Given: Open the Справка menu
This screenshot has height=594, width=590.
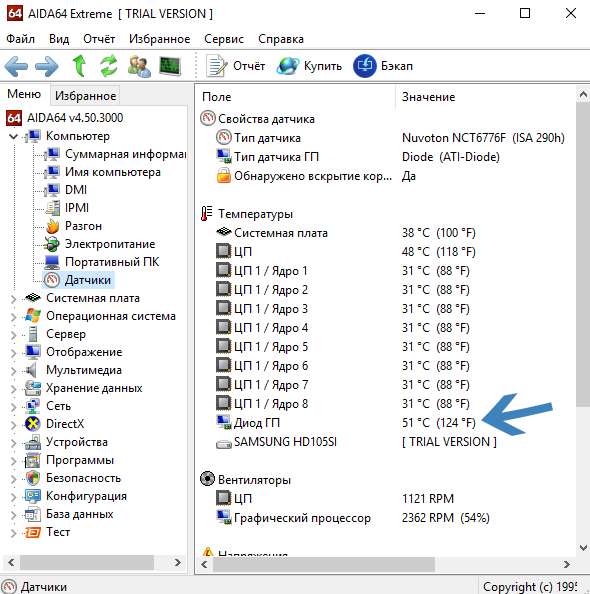Looking at the screenshot, I should (281, 39).
